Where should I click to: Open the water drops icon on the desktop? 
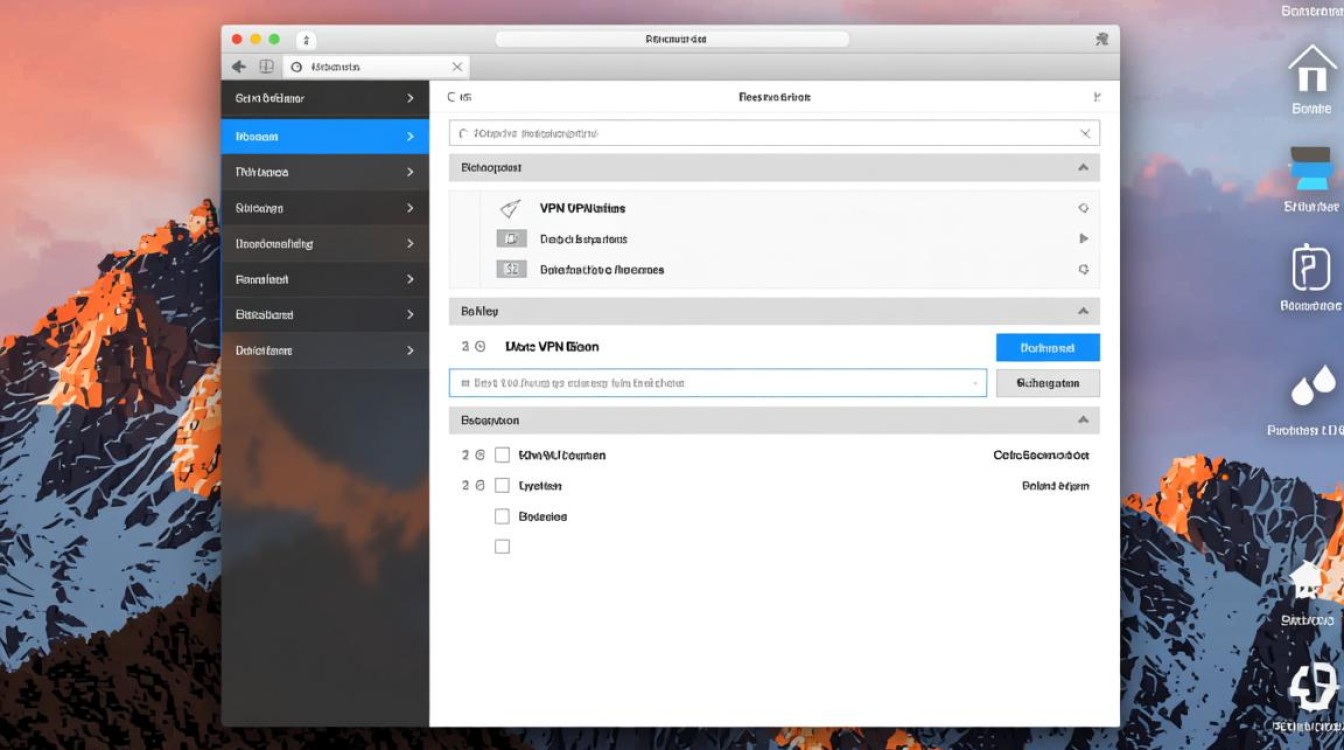1313,385
